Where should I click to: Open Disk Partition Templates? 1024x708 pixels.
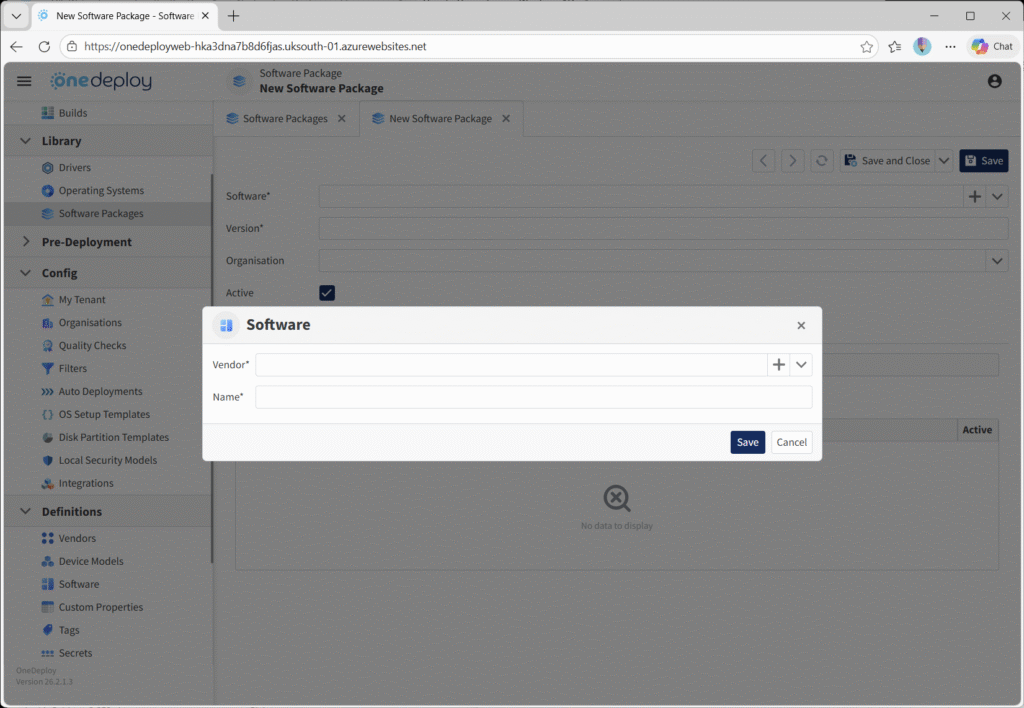point(114,437)
